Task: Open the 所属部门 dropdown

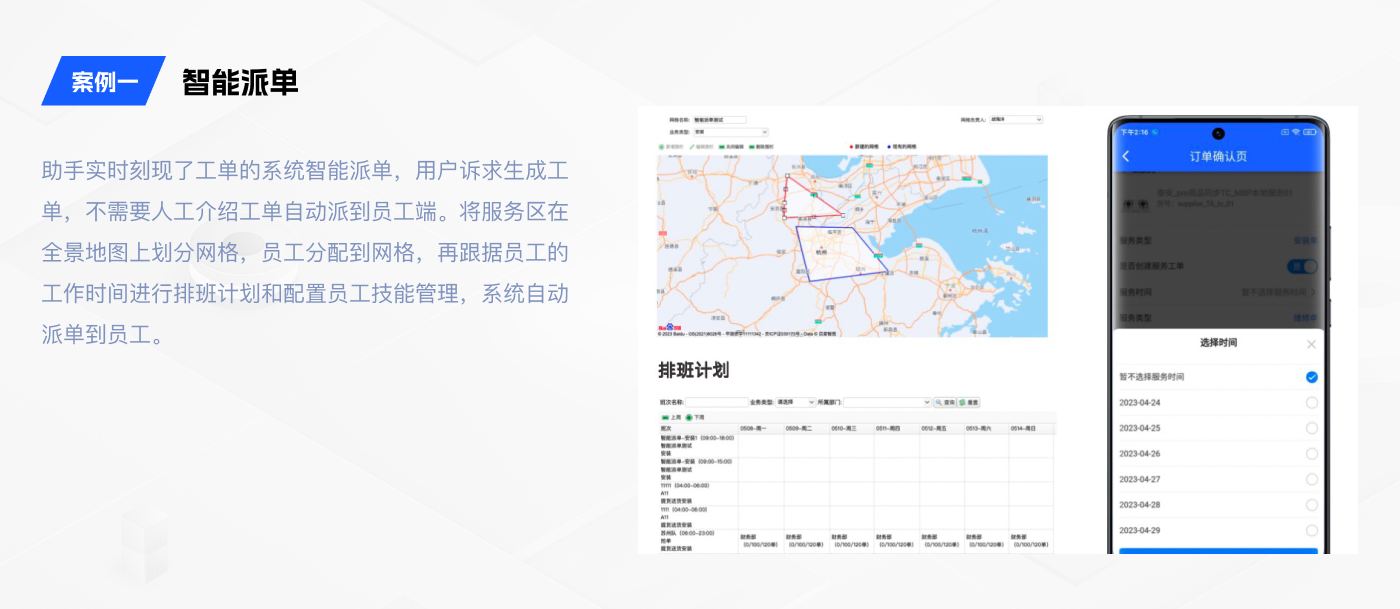Action: [887, 402]
